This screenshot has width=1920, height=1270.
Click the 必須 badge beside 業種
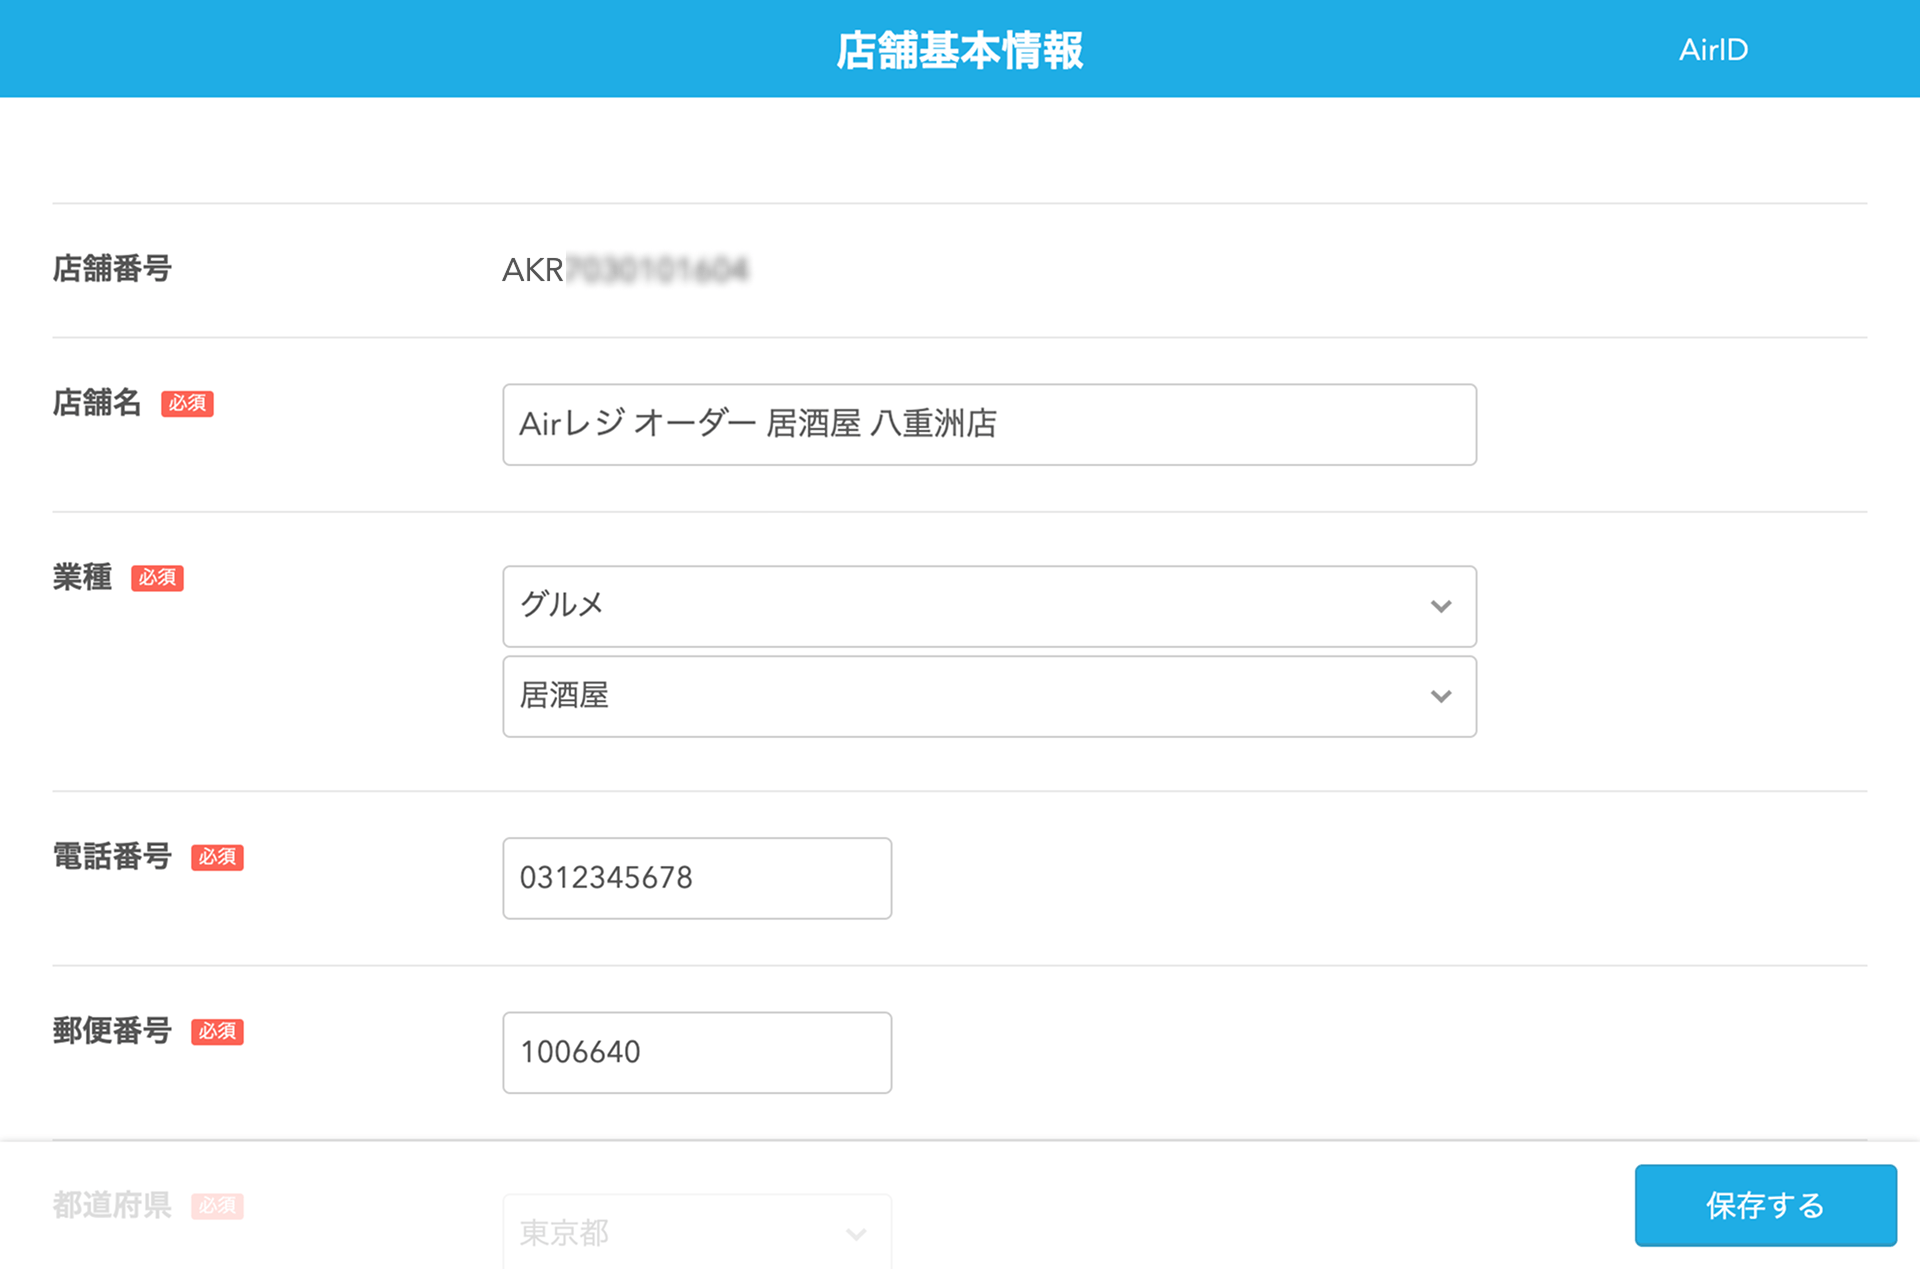tap(157, 578)
